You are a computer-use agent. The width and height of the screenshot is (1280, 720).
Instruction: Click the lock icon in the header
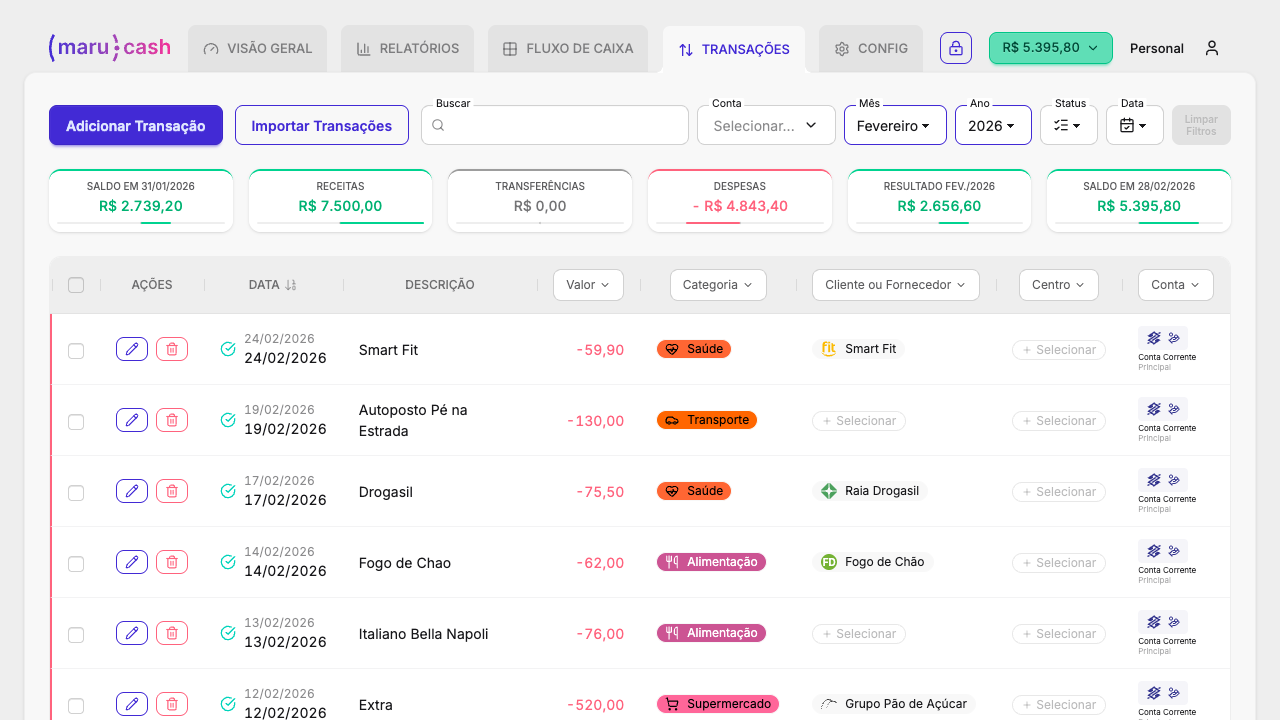(955, 48)
